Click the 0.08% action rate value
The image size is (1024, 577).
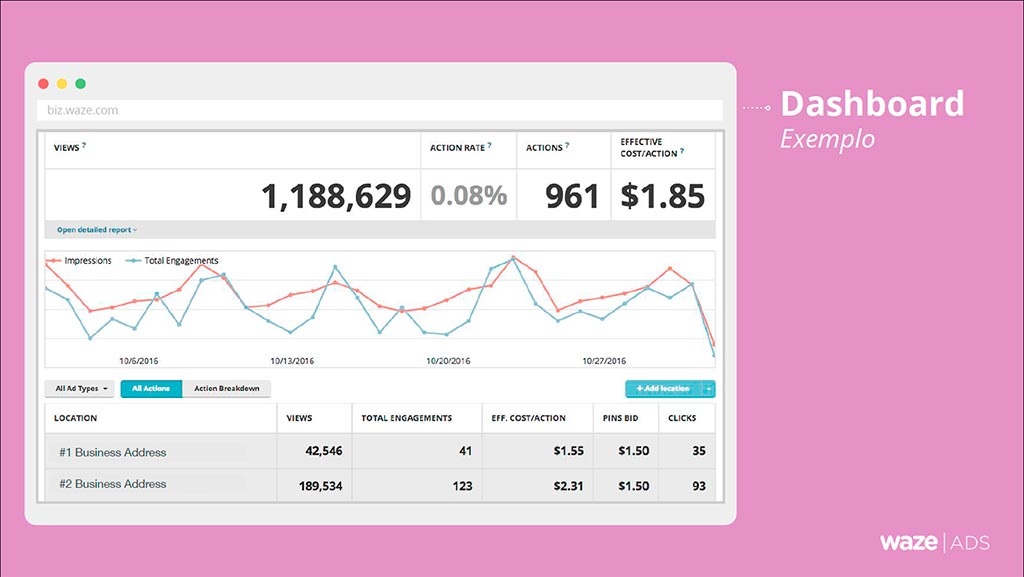coord(469,195)
